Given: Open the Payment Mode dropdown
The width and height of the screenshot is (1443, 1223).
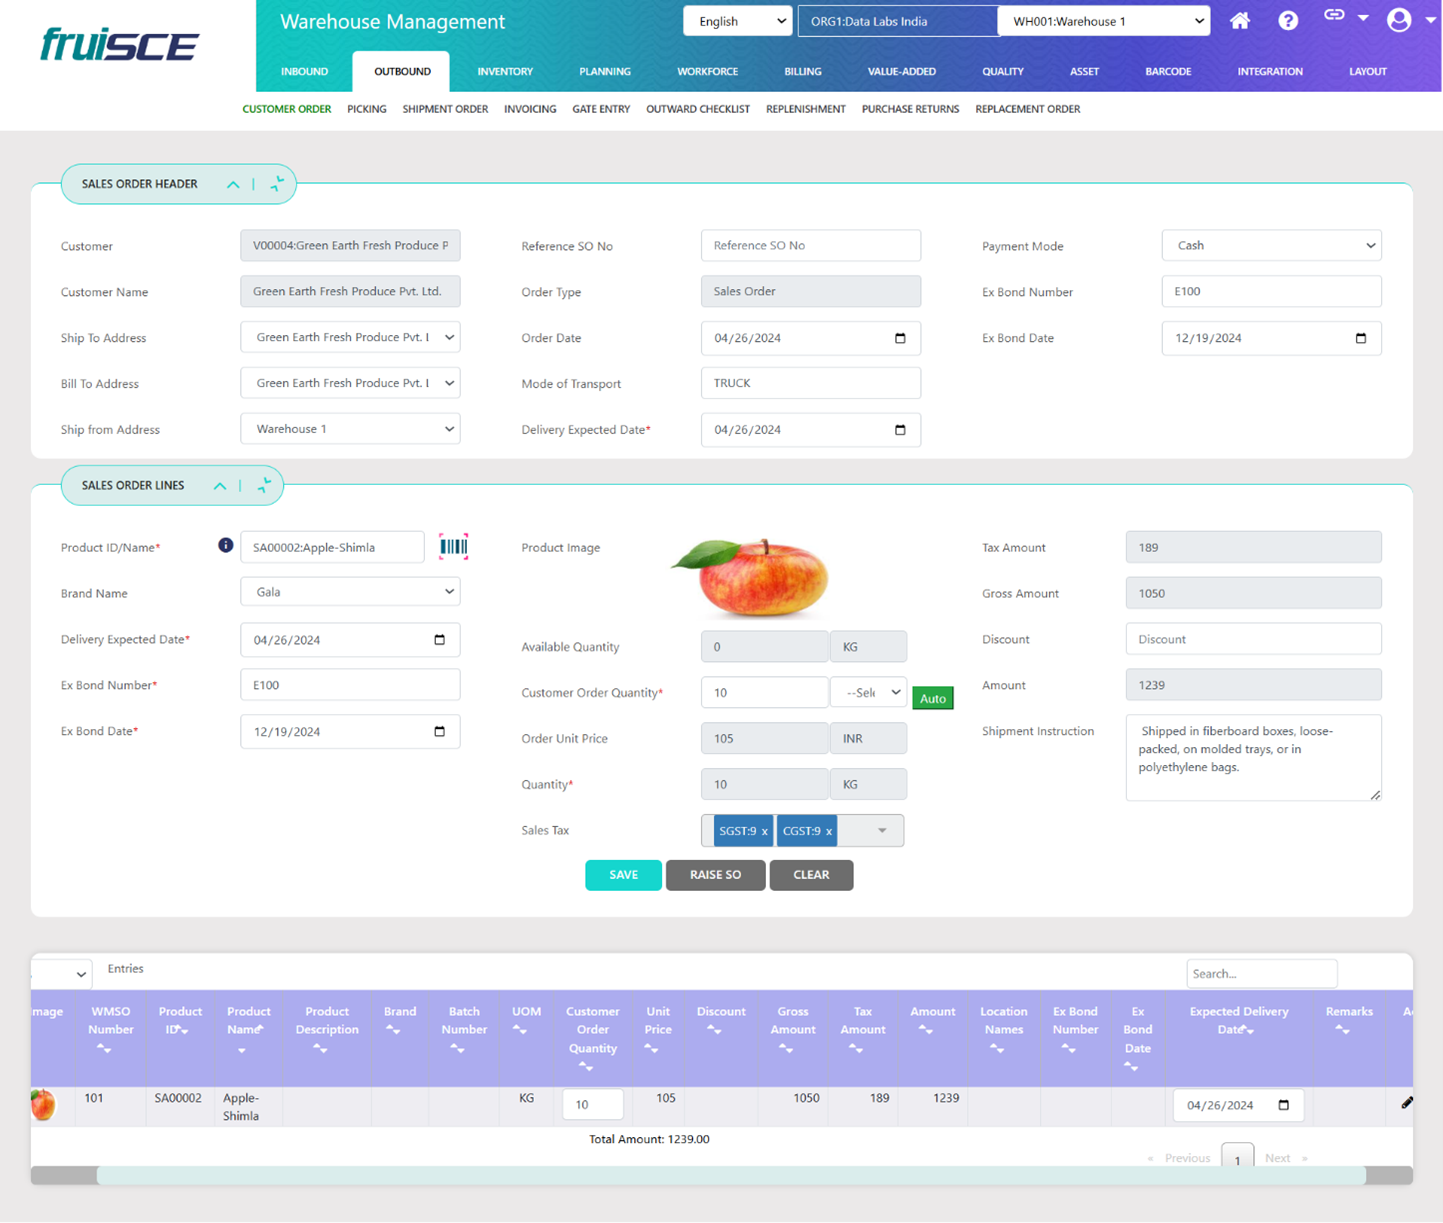Looking at the screenshot, I should pos(1271,246).
